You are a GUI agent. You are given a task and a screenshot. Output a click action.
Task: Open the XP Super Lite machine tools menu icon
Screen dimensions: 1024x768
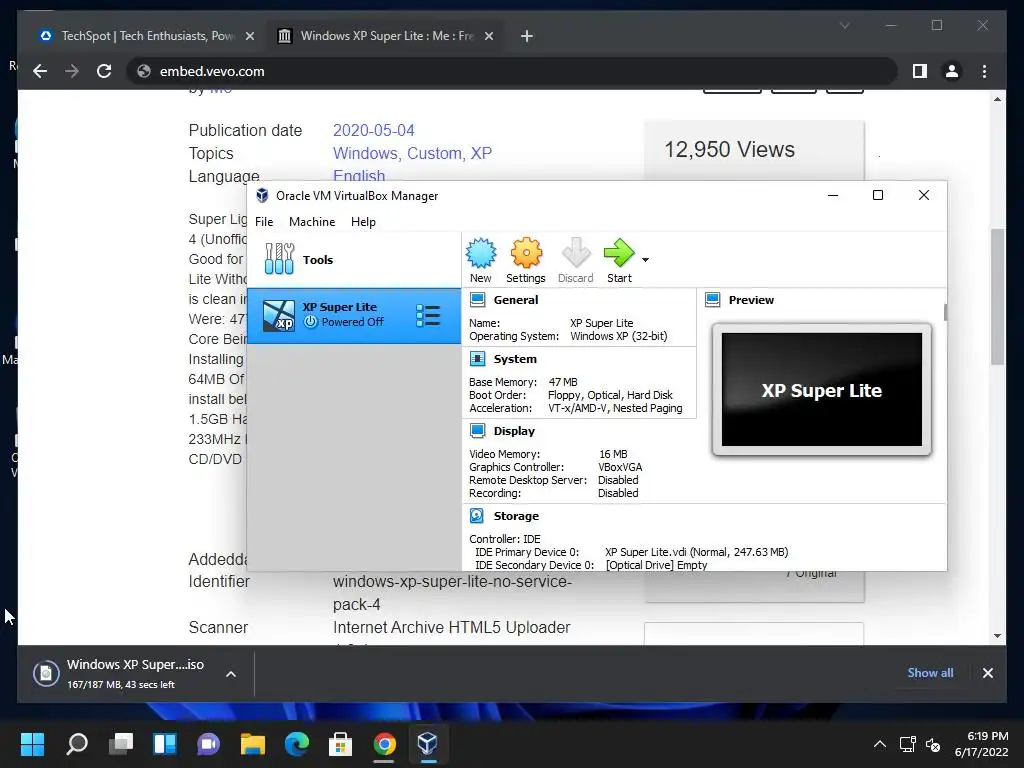click(428, 315)
